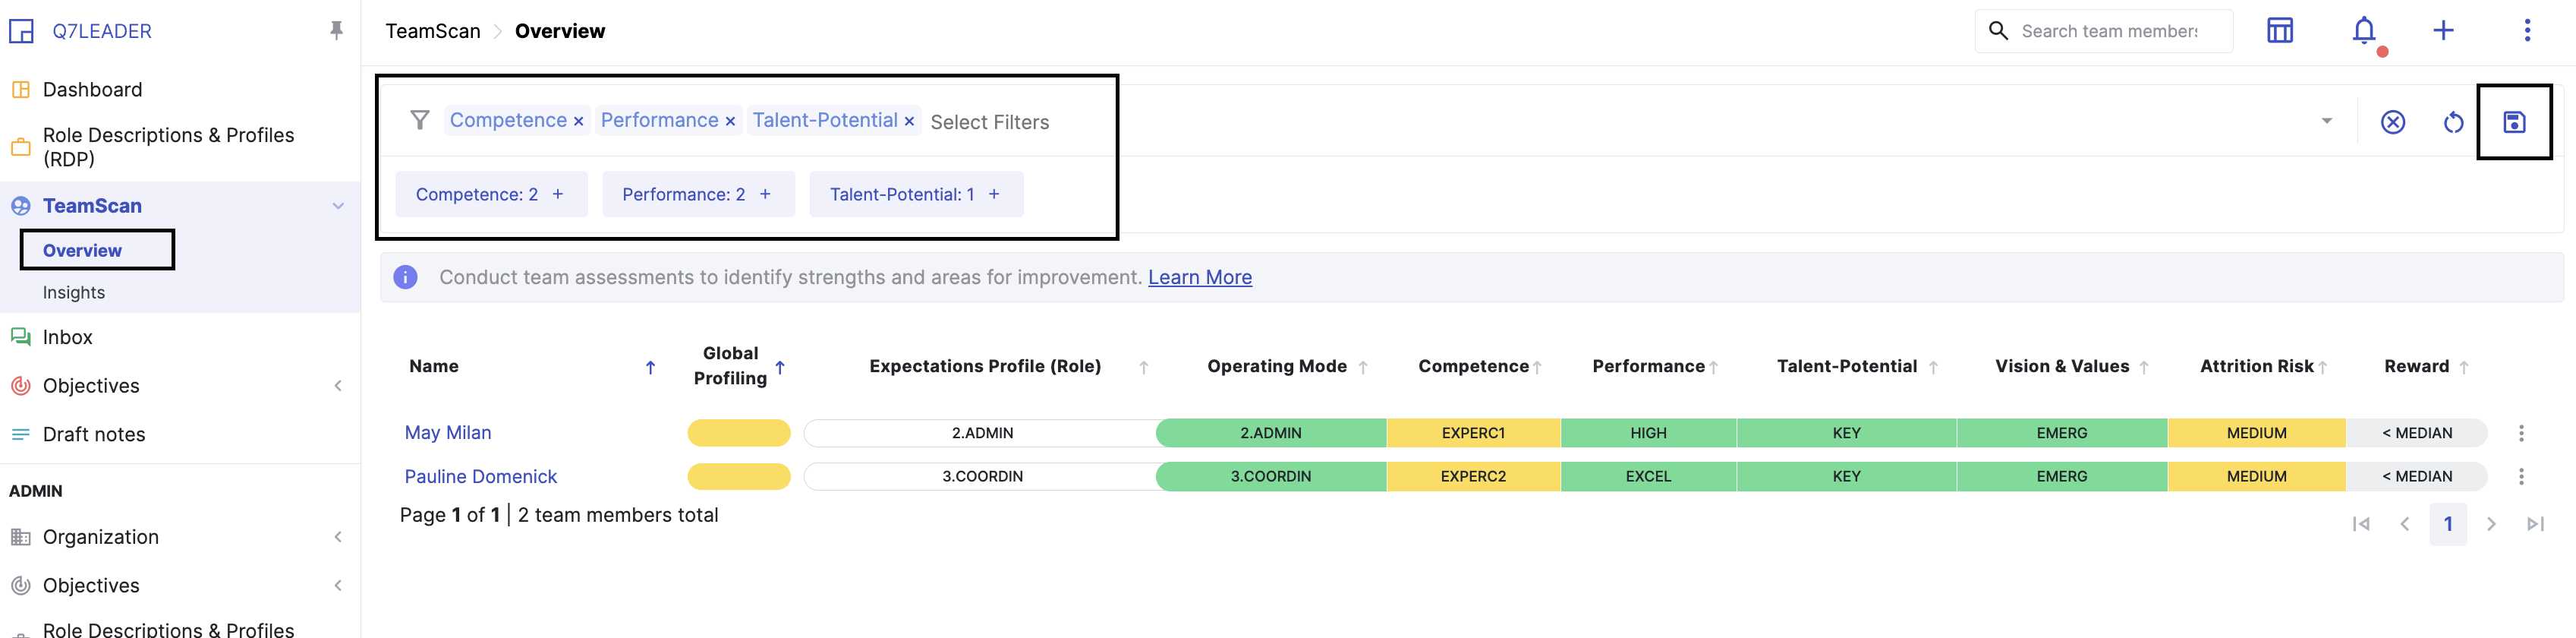This screenshot has width=2576, height=638.
Task: Click the save filter icon
Action: [2513, 122]
